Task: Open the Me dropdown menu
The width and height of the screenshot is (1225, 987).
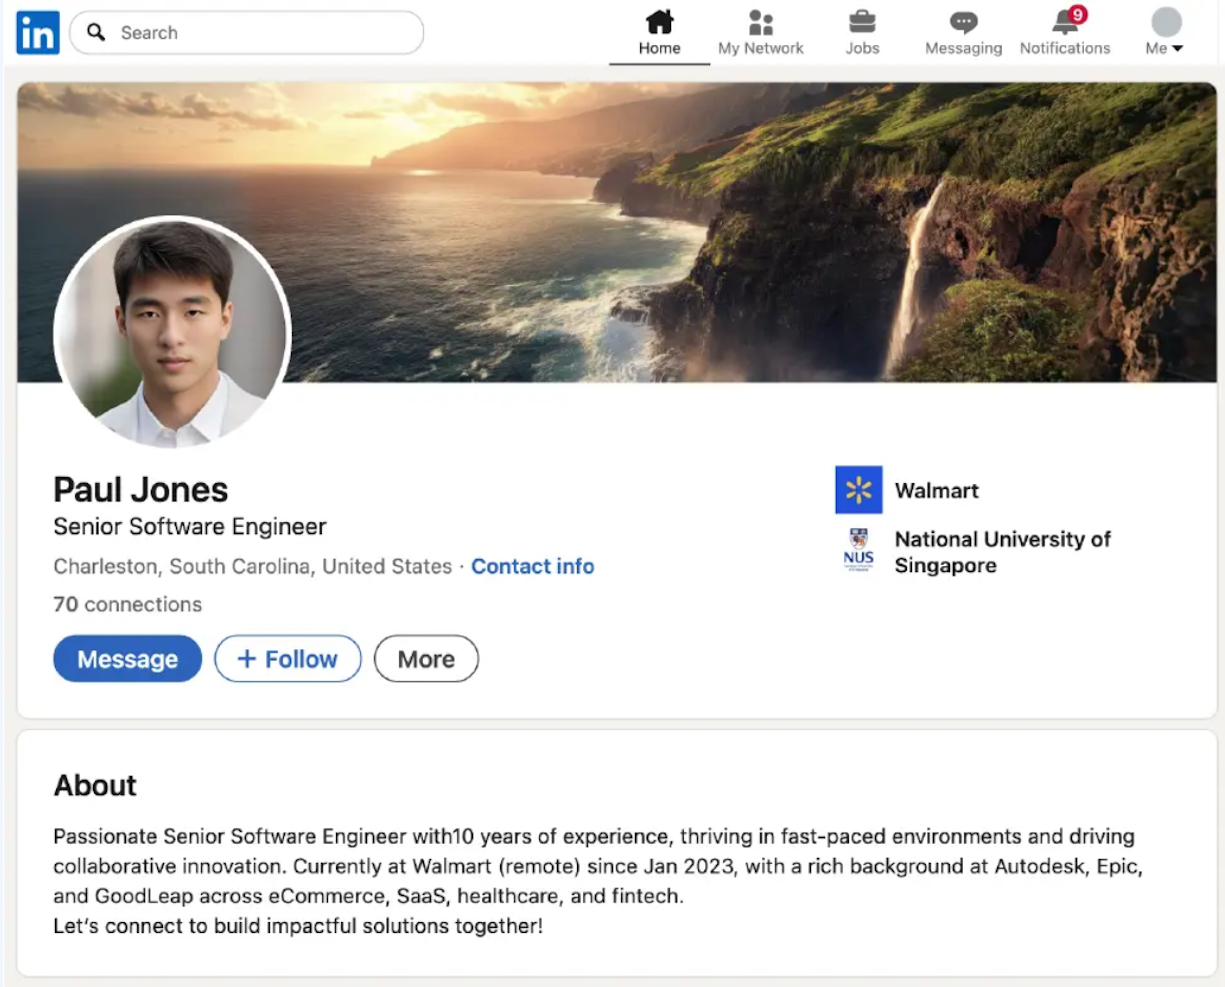Action: pos(1164,32)
